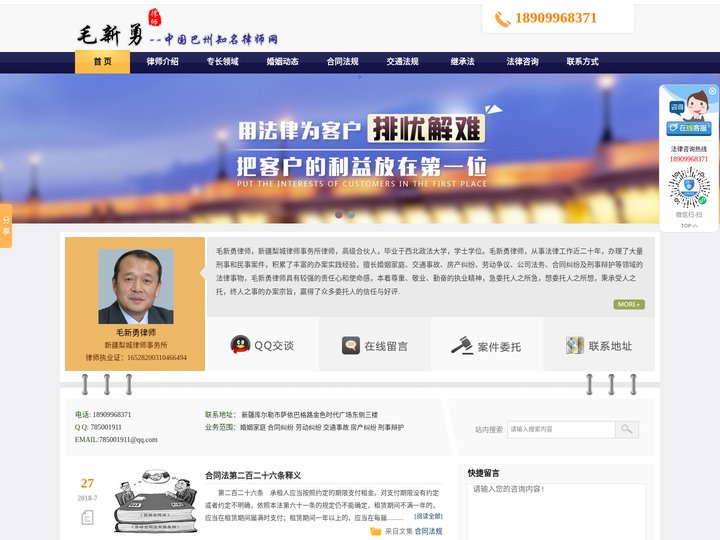This screenshot has width=720, height=540.
Task: Click the orange phone icon in header
Action: [x=502, y=19]
